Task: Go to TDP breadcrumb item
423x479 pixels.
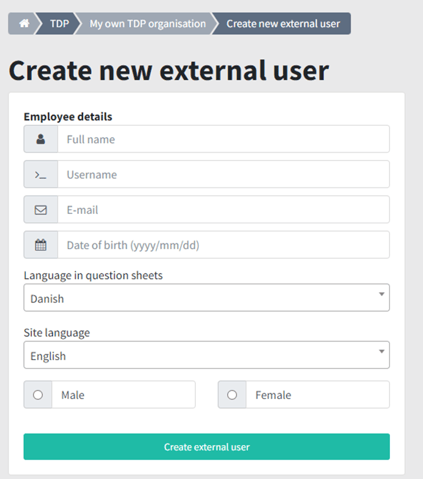Action: [x=59, y=24]
